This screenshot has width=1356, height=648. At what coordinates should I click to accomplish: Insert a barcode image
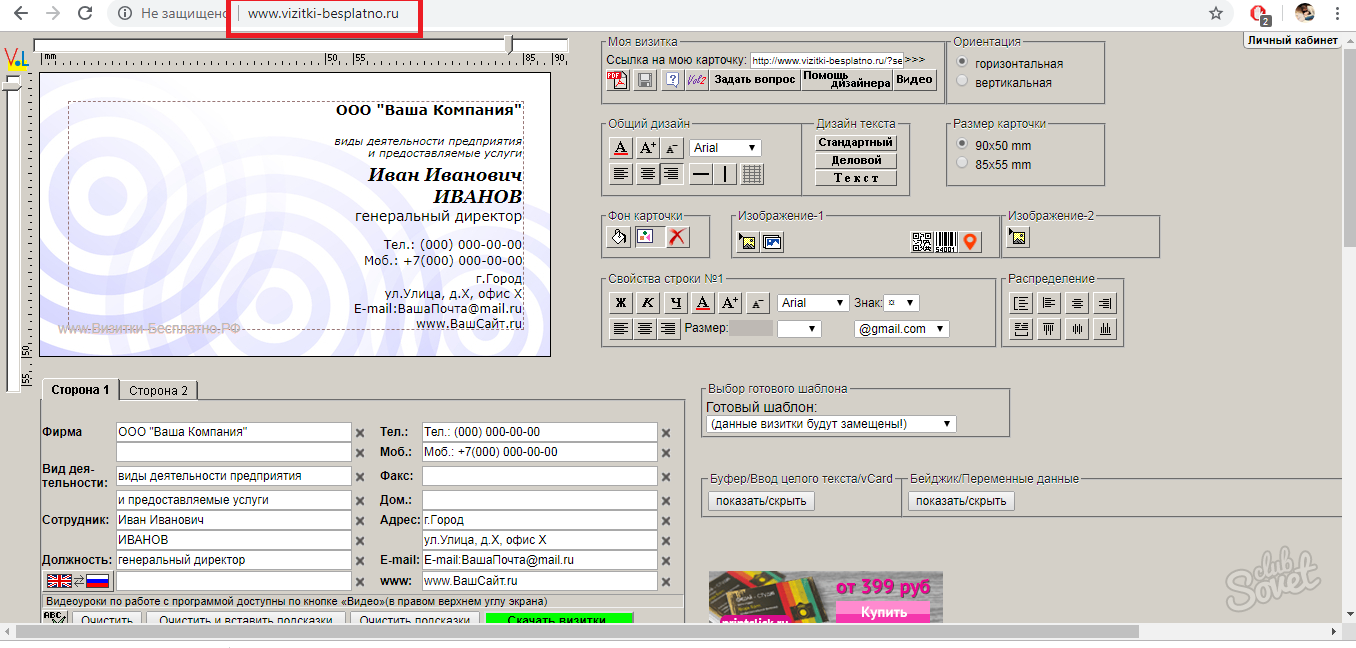click(x=946, y=241)
